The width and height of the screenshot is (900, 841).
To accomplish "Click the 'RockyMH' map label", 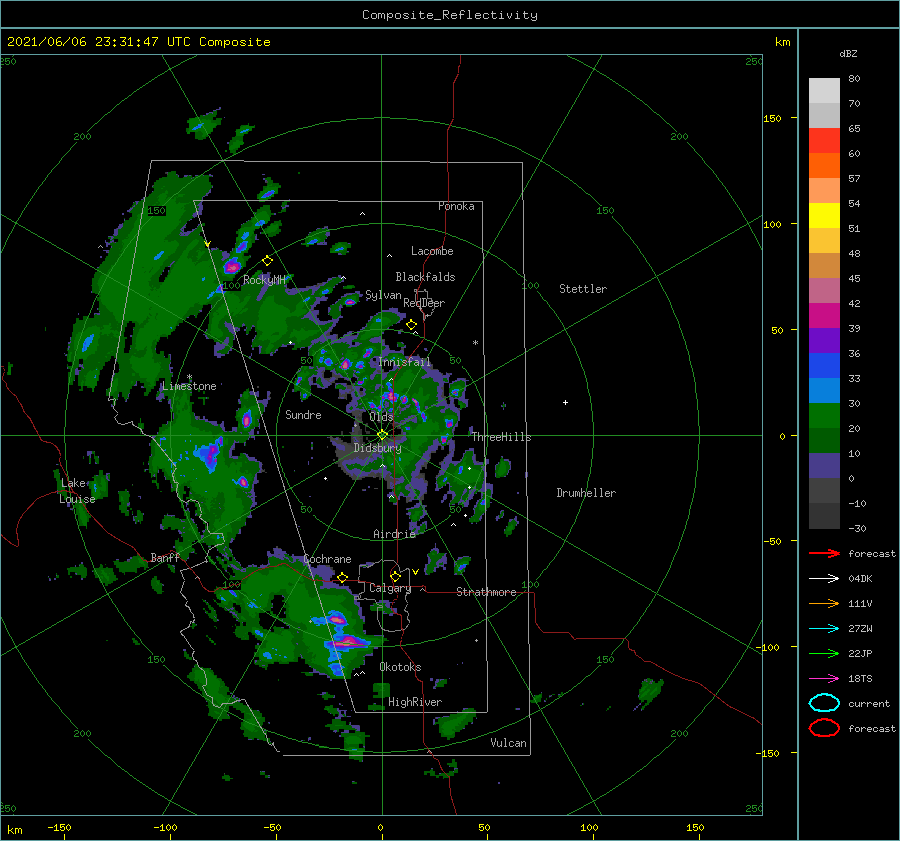I will point(264,280).
